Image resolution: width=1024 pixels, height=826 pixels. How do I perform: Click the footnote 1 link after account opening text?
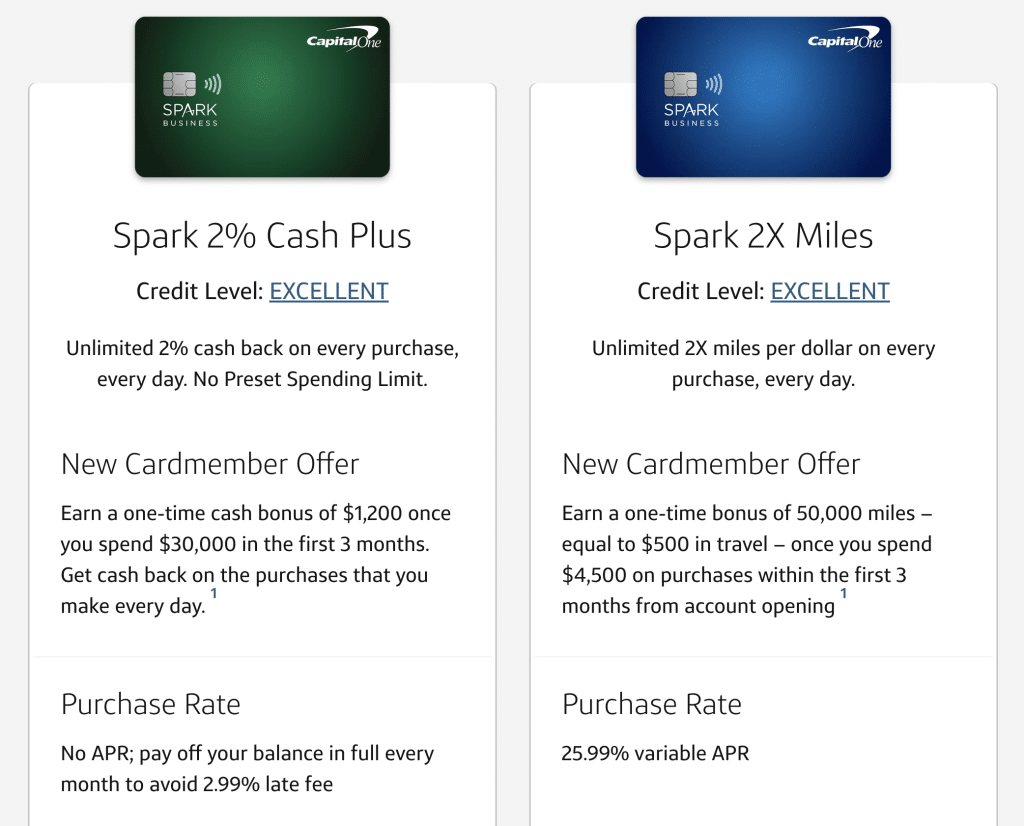pos(843,594)
